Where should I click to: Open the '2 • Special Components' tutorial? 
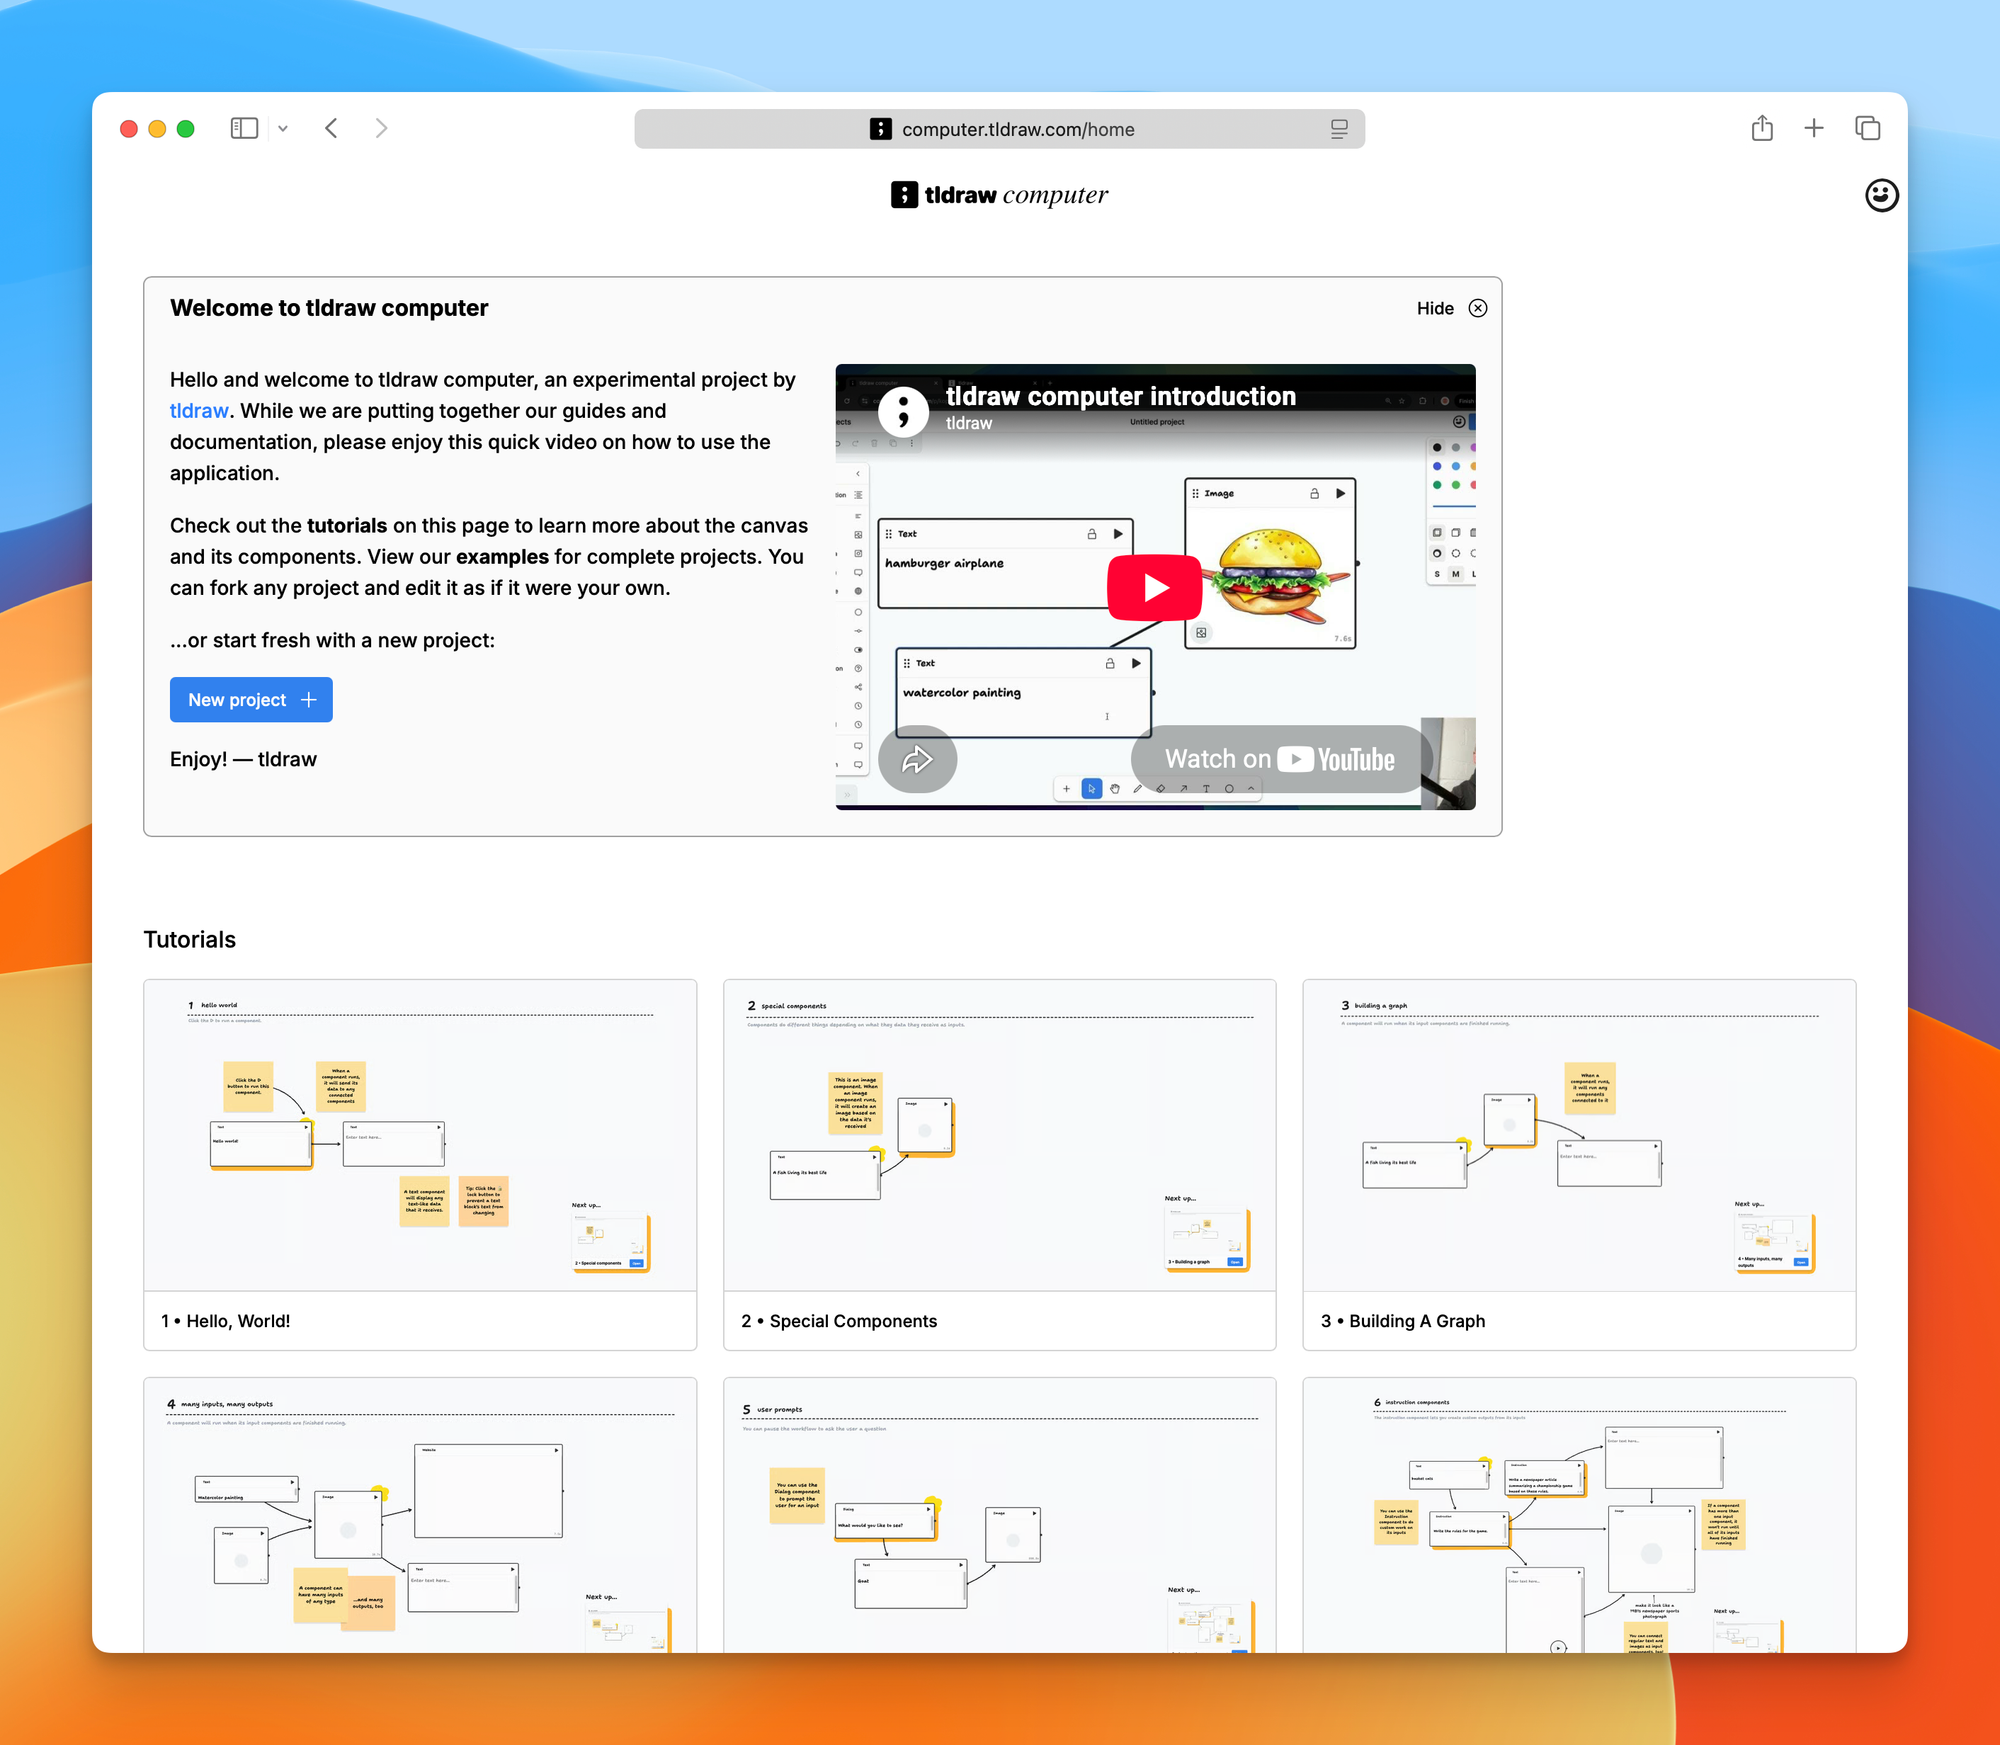[x=1000, y=1165]
